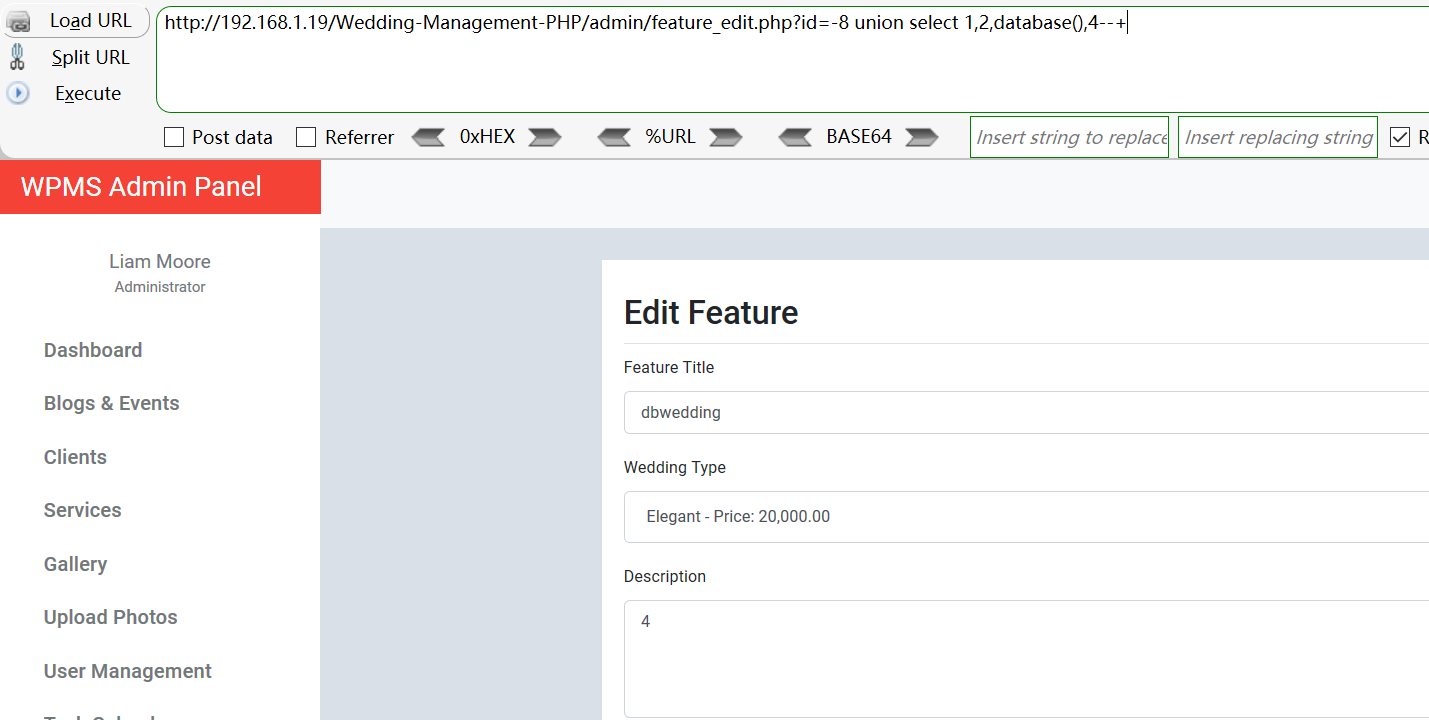Click the Wedding Type label
This screenshot has height=720, width=1429.
click(x=675, y=467)
